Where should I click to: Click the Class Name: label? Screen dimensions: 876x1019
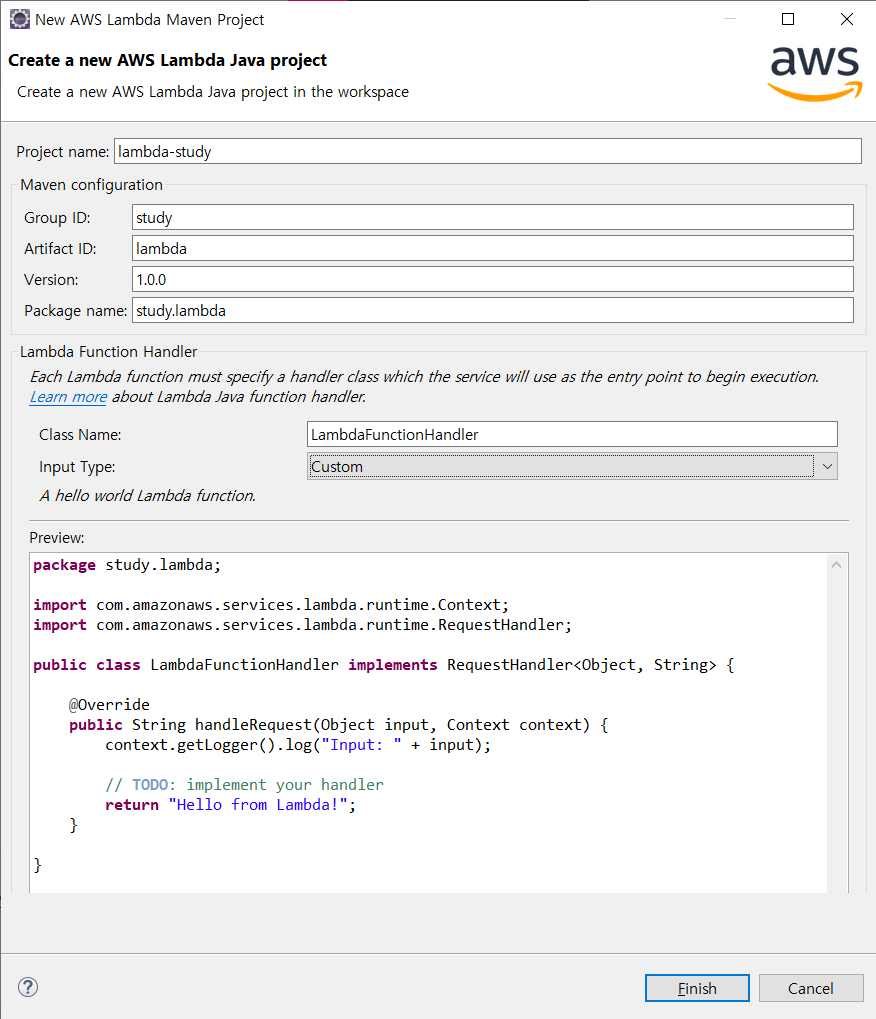tap(80, 434)
